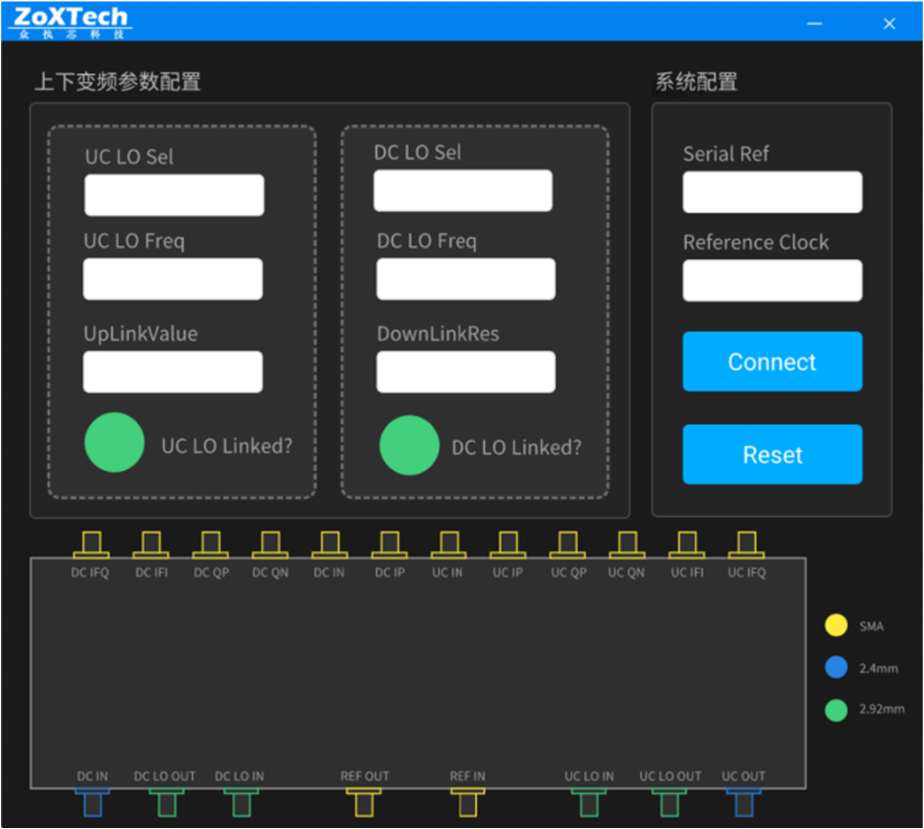Select the UC IFQ connector icon
This screenshot has height=829, width=924.
[746, 544]
